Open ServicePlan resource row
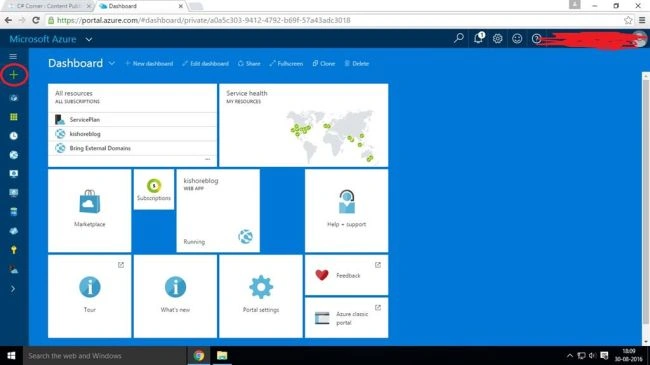 tap(132, 119)
